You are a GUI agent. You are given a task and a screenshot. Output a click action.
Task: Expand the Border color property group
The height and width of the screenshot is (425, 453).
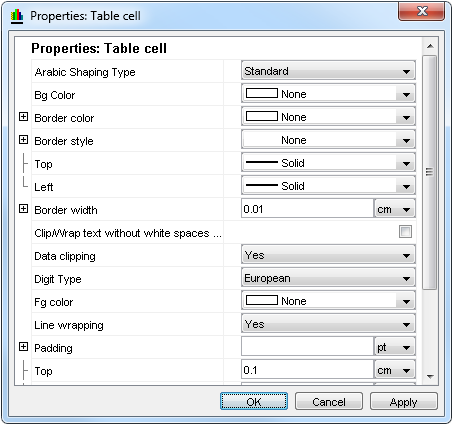point(23,117)
